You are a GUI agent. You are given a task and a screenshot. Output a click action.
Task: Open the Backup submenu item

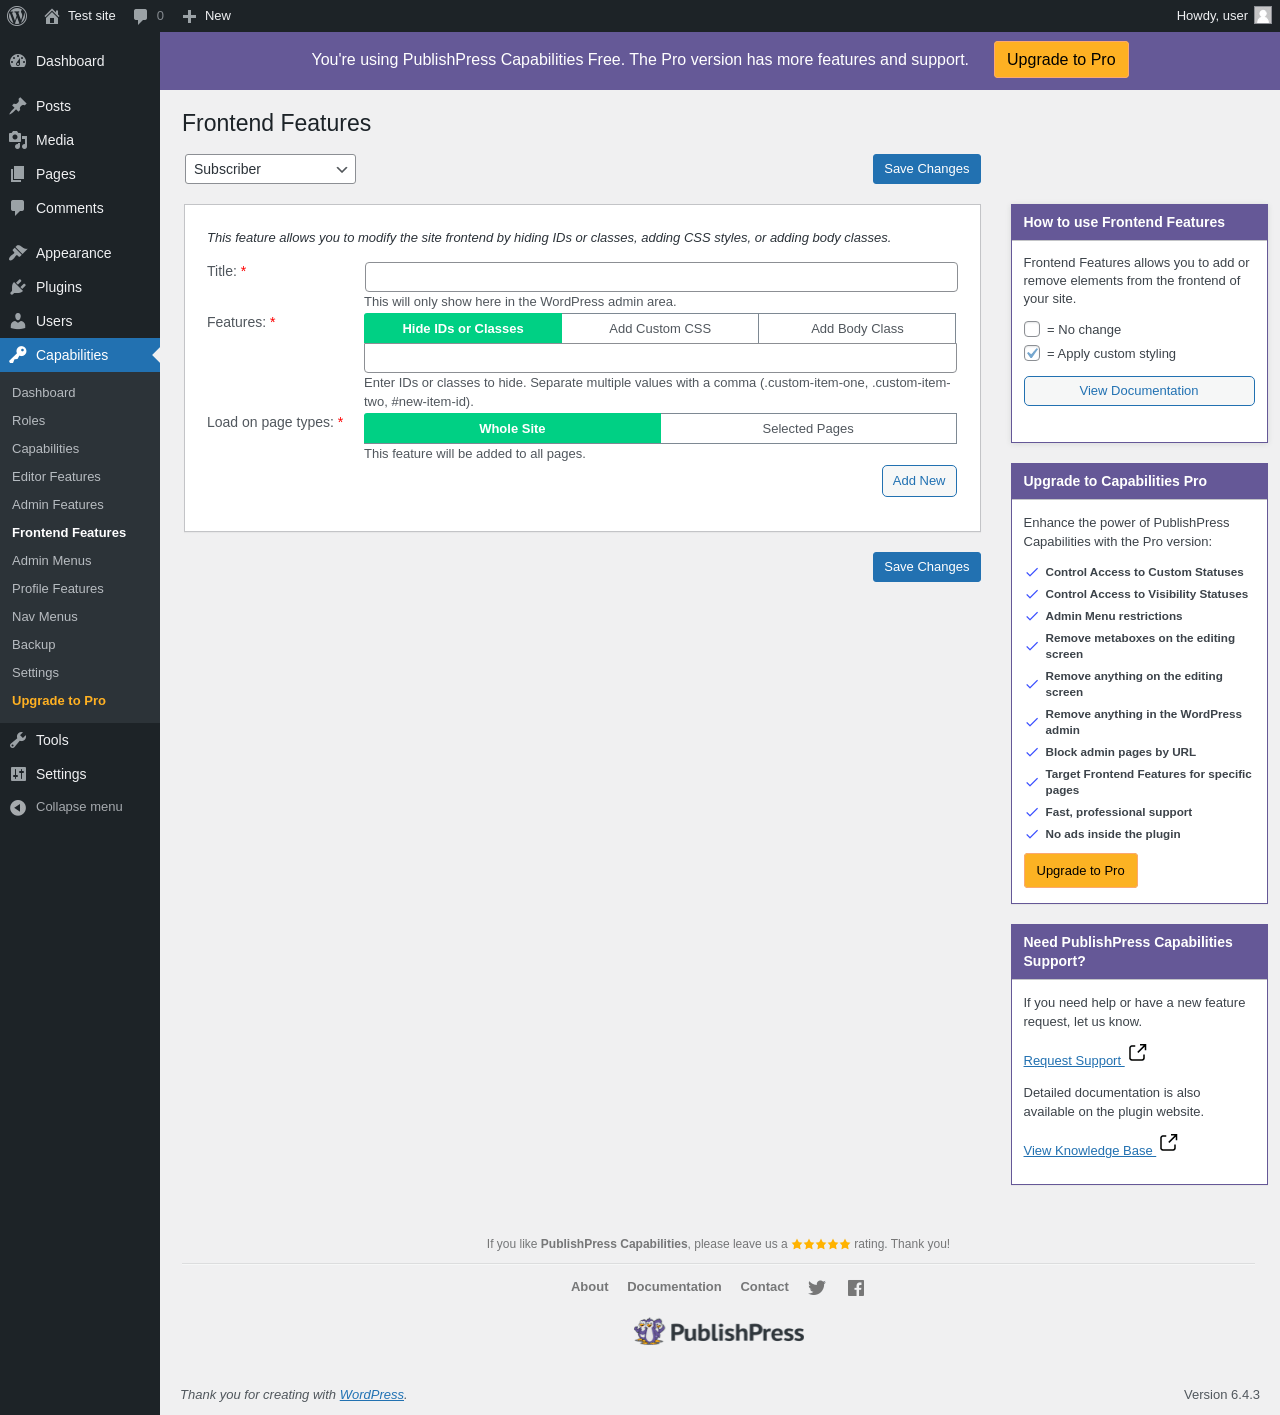coord(34,645)
